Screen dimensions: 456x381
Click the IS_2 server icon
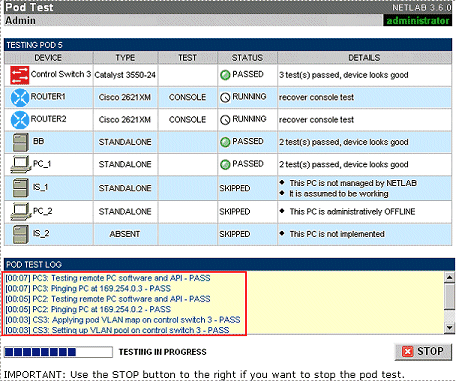(x=21, y=234)
